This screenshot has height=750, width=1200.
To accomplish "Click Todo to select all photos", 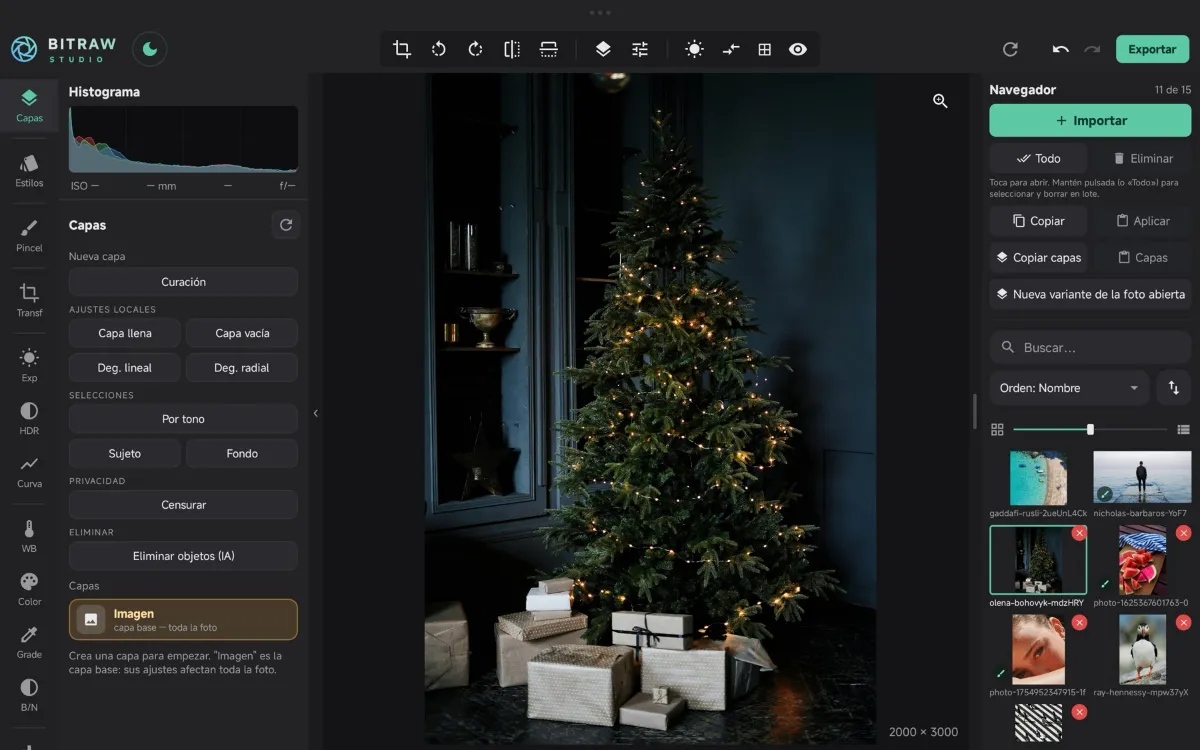I will [x=1038, y=158].
